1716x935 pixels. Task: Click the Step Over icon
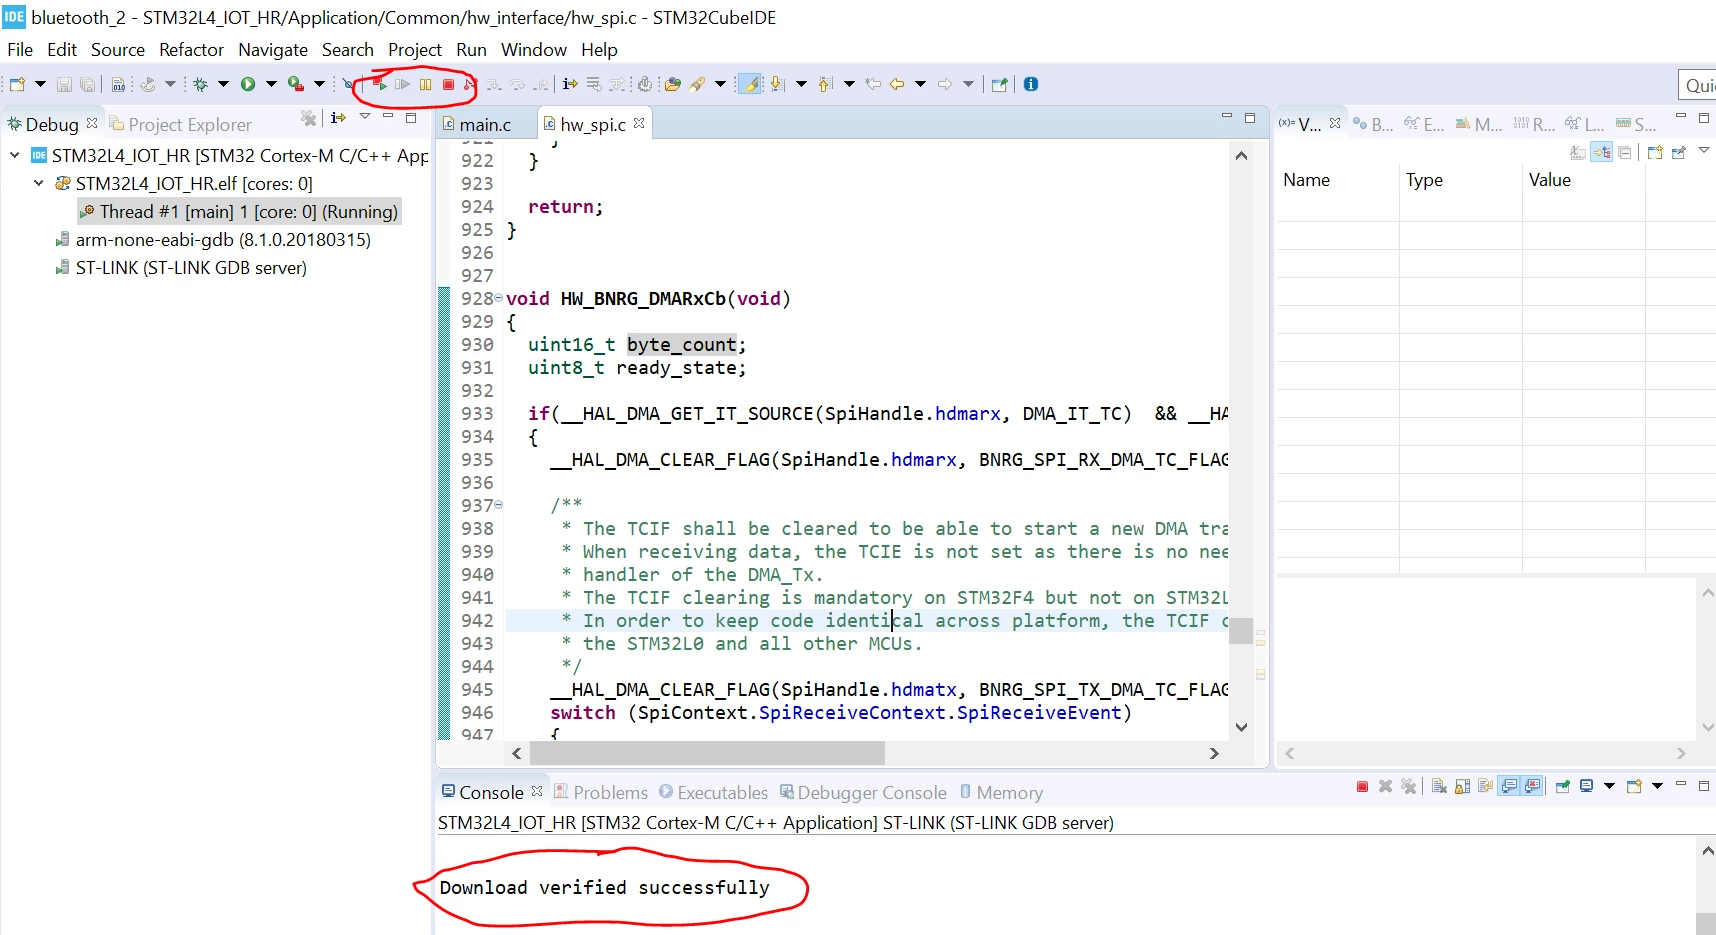pos(517,85)
